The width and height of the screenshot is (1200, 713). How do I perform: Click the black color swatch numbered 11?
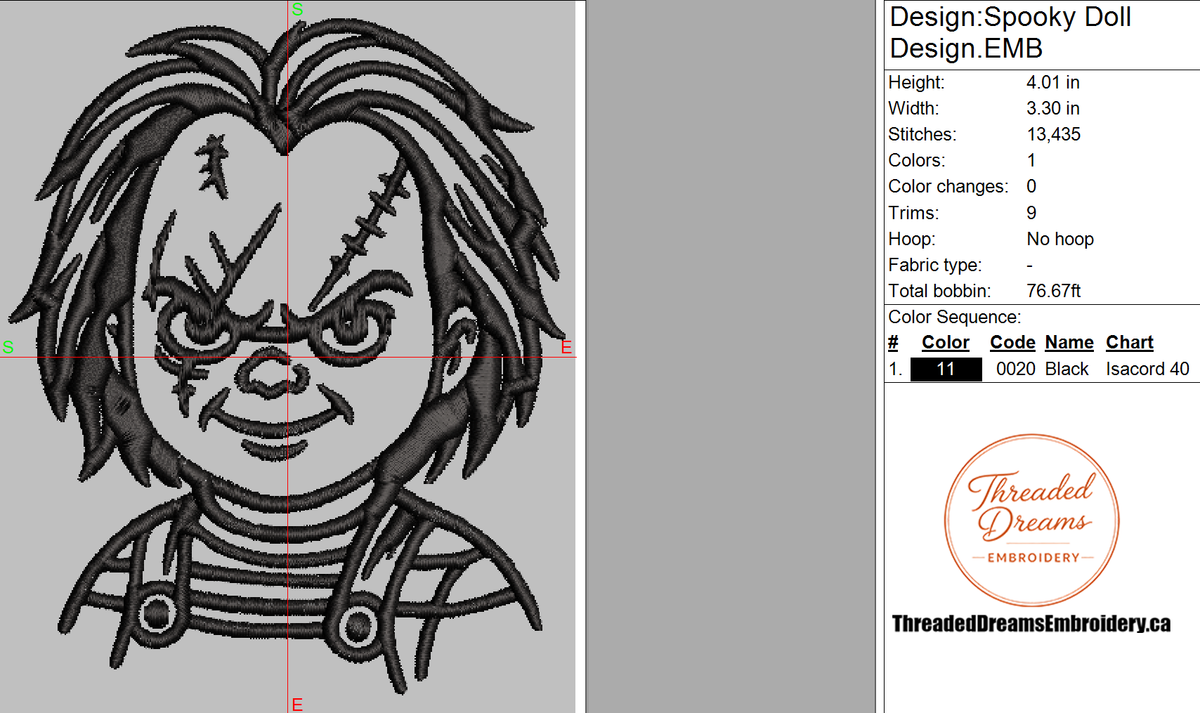click(x=946, y=369)
